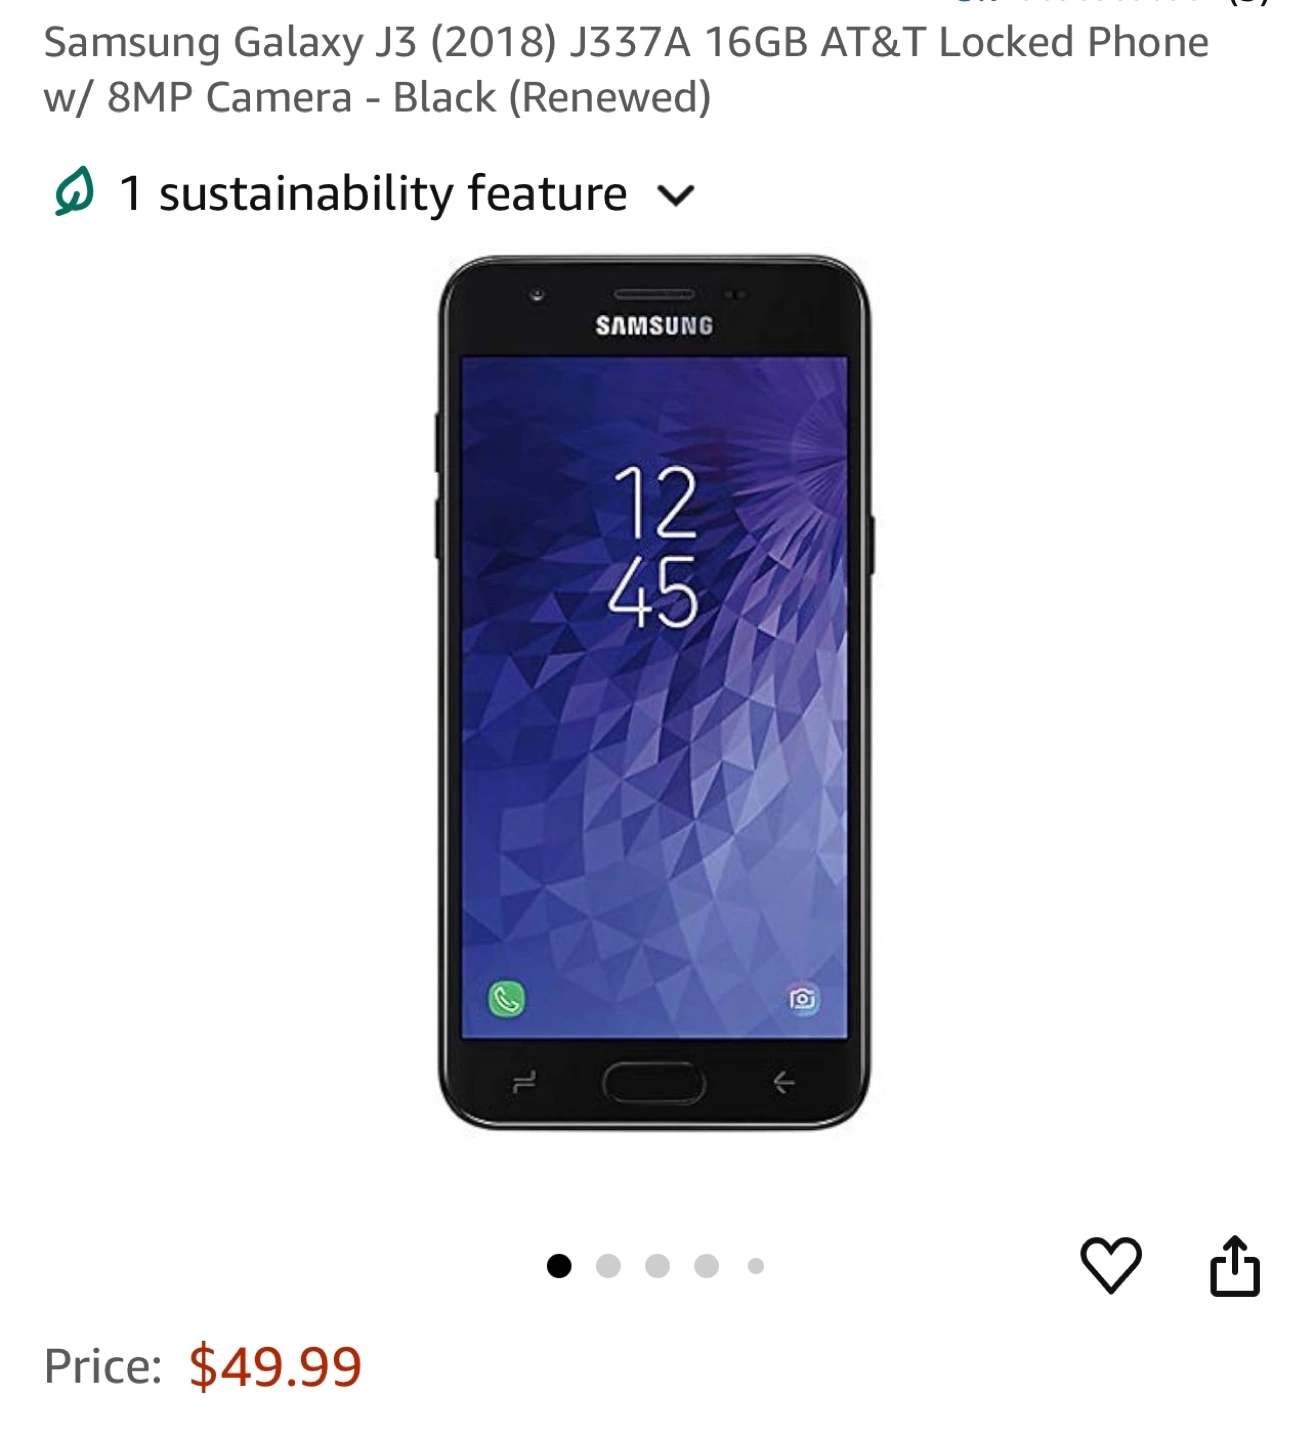Viewport: 1315px width, 1440px height.
Task: Tap camera icon on pictured phone screen
Action: point(802,998)
